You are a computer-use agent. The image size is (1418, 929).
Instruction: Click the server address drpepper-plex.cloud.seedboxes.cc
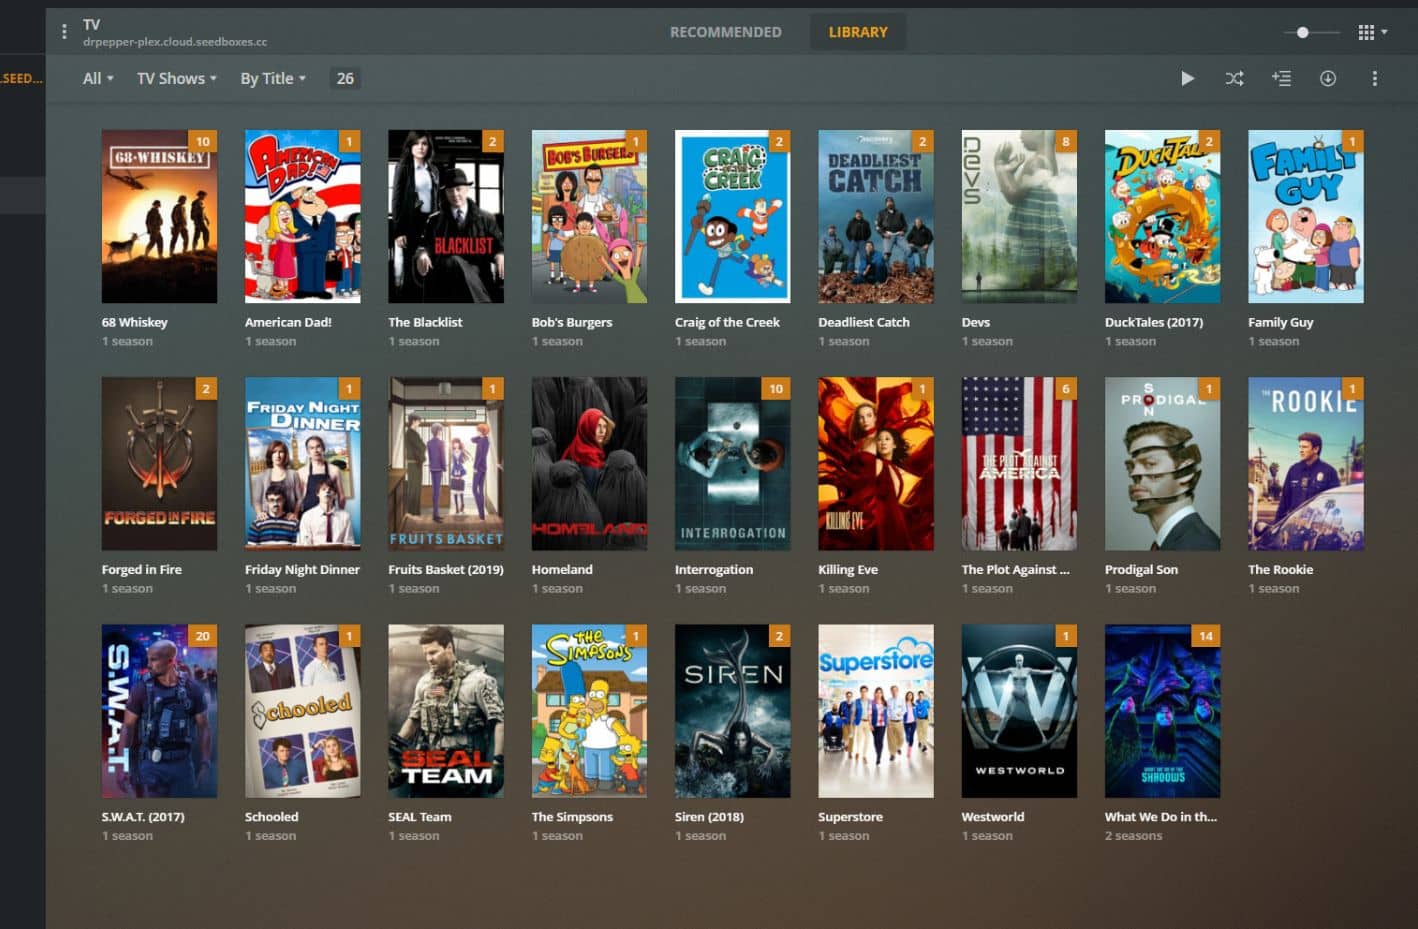175,42
